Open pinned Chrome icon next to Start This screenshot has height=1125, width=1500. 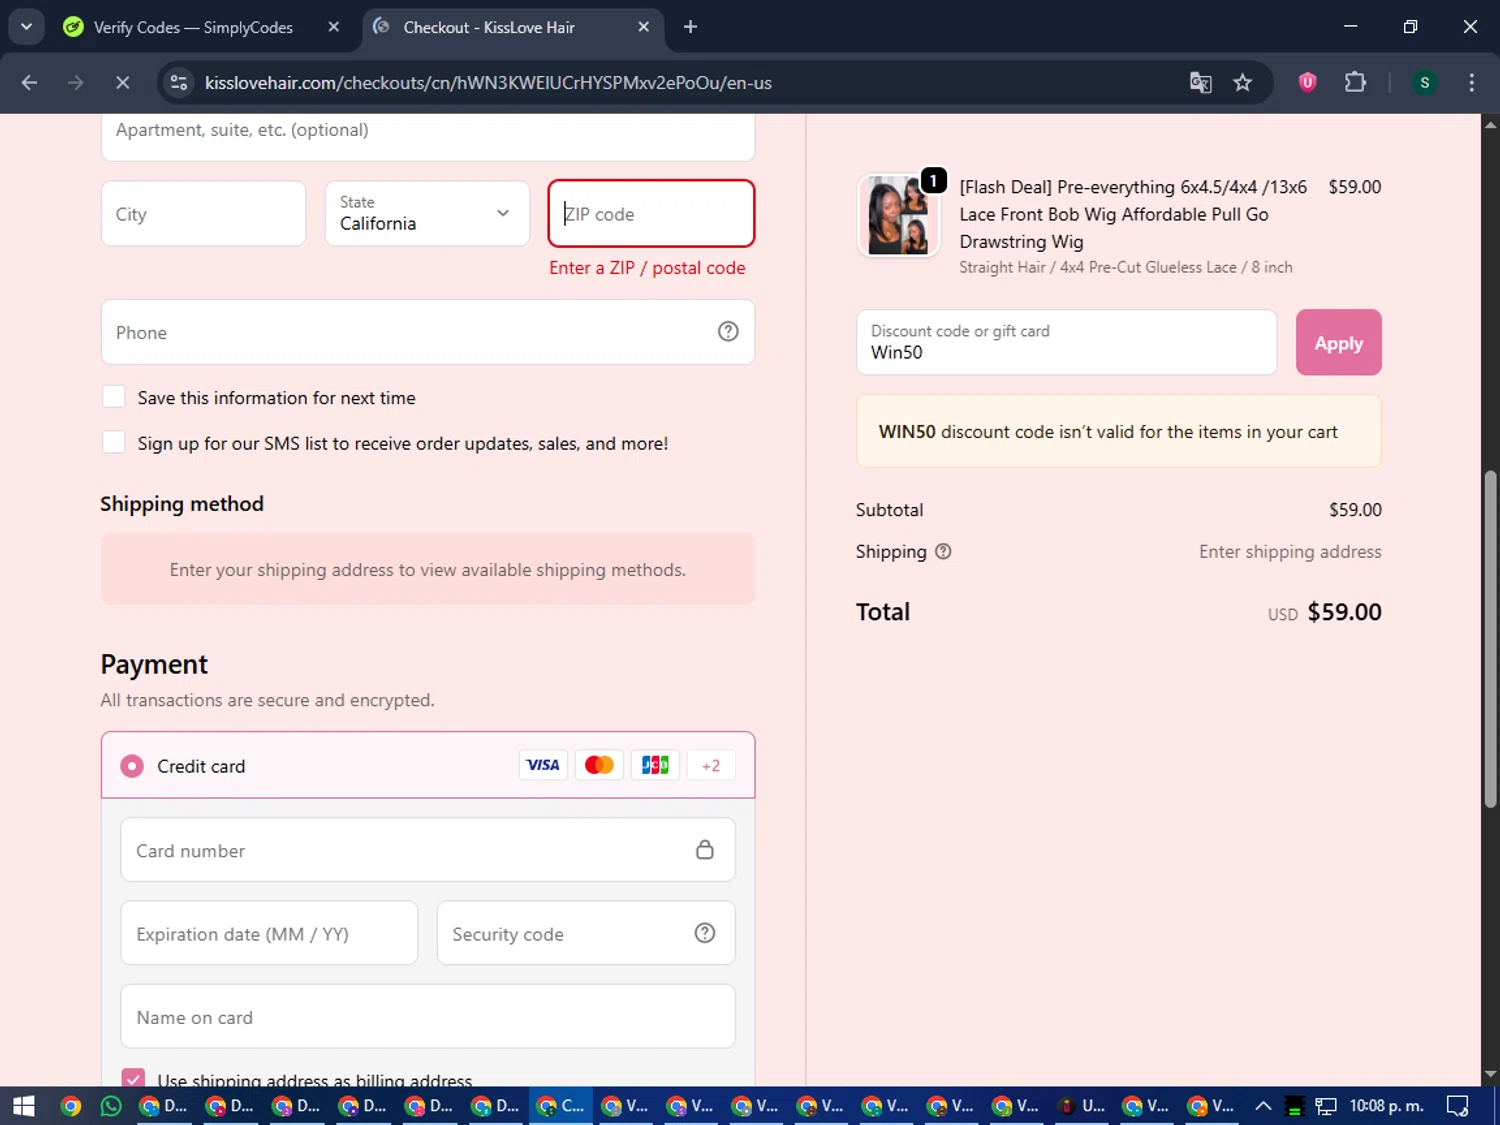[70, 1105]
